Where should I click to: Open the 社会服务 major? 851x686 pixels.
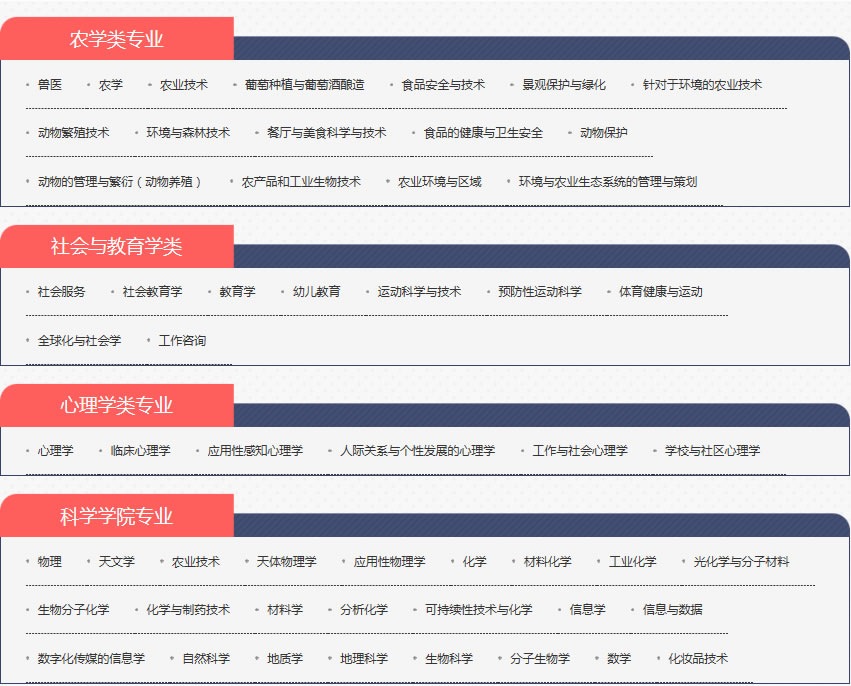pos(62,292)
